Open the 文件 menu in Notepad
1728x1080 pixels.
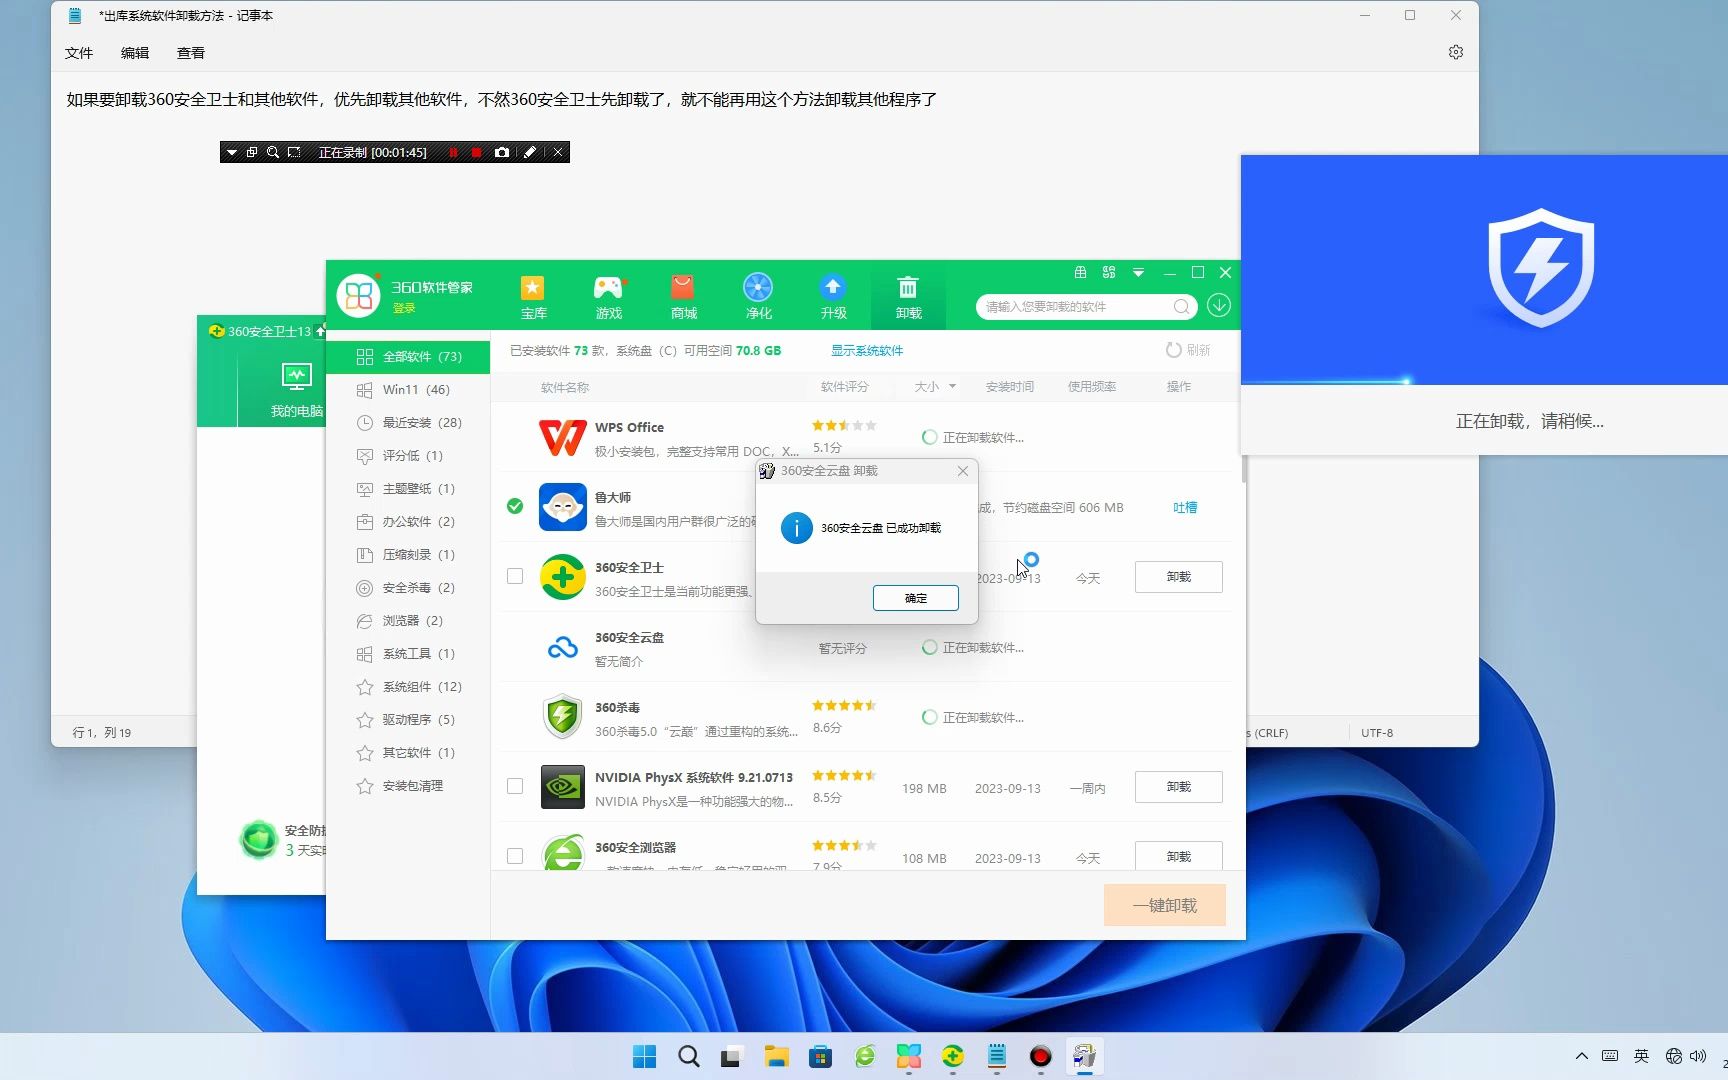(x=78, y=52)
